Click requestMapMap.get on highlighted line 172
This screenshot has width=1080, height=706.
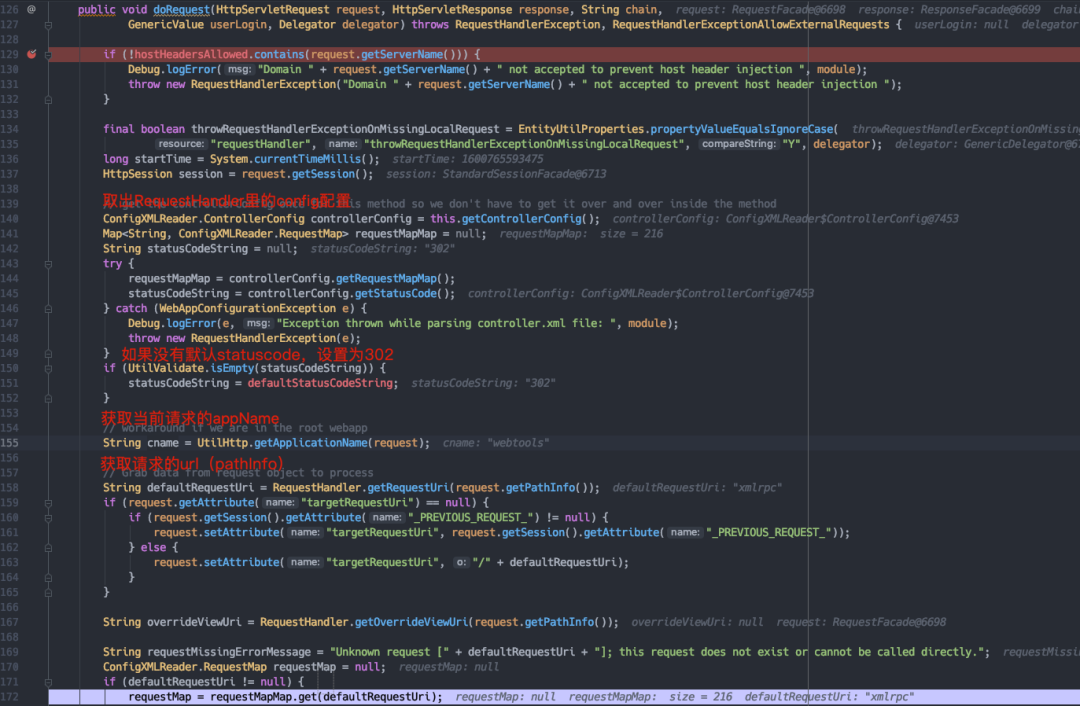point(264,697)
